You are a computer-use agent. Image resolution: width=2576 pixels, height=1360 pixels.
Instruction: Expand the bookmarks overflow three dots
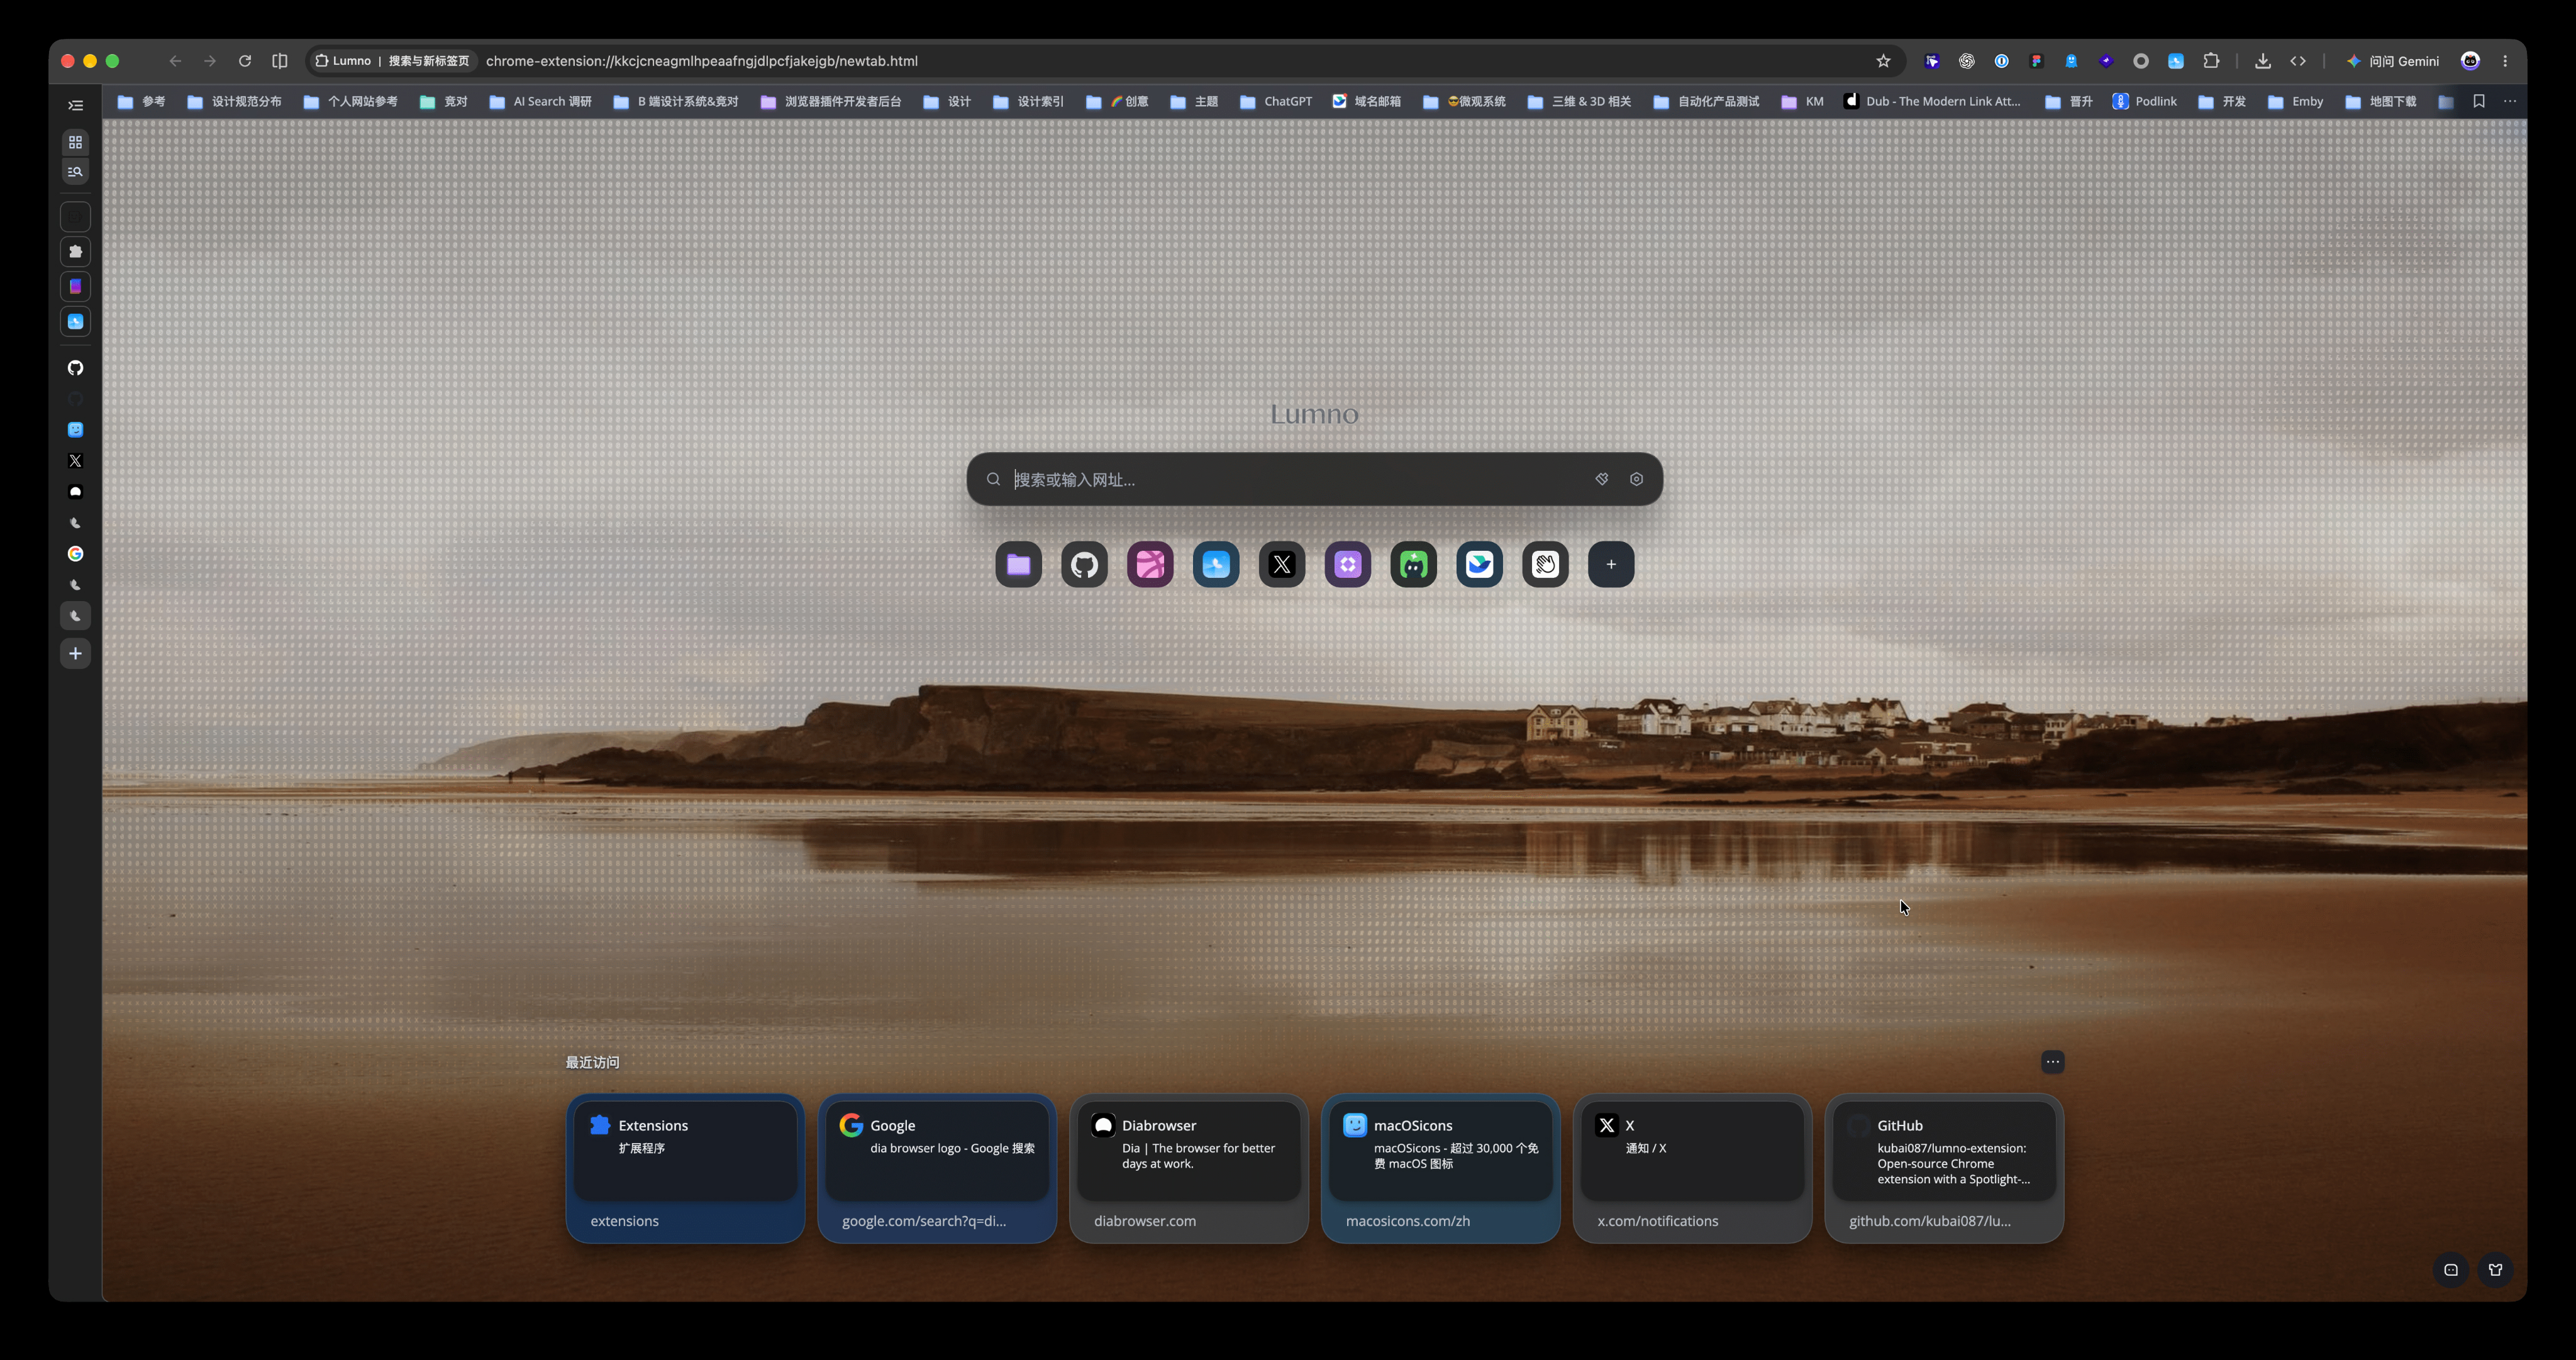2510,101
